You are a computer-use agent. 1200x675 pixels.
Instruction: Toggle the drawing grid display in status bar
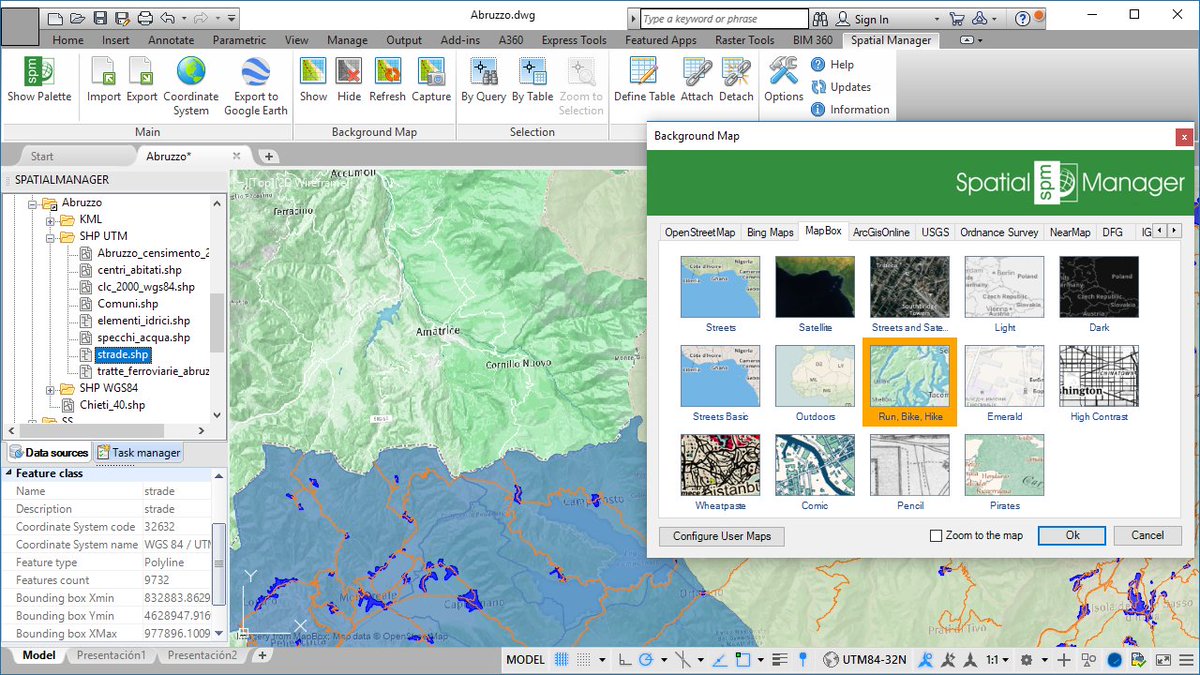(563, 660)
